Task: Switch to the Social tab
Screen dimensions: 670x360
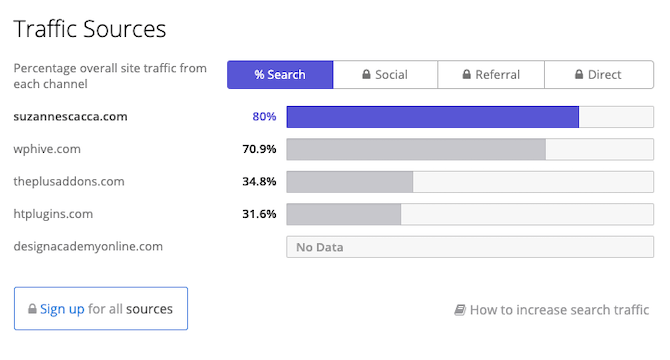Action: pos(385,75)
